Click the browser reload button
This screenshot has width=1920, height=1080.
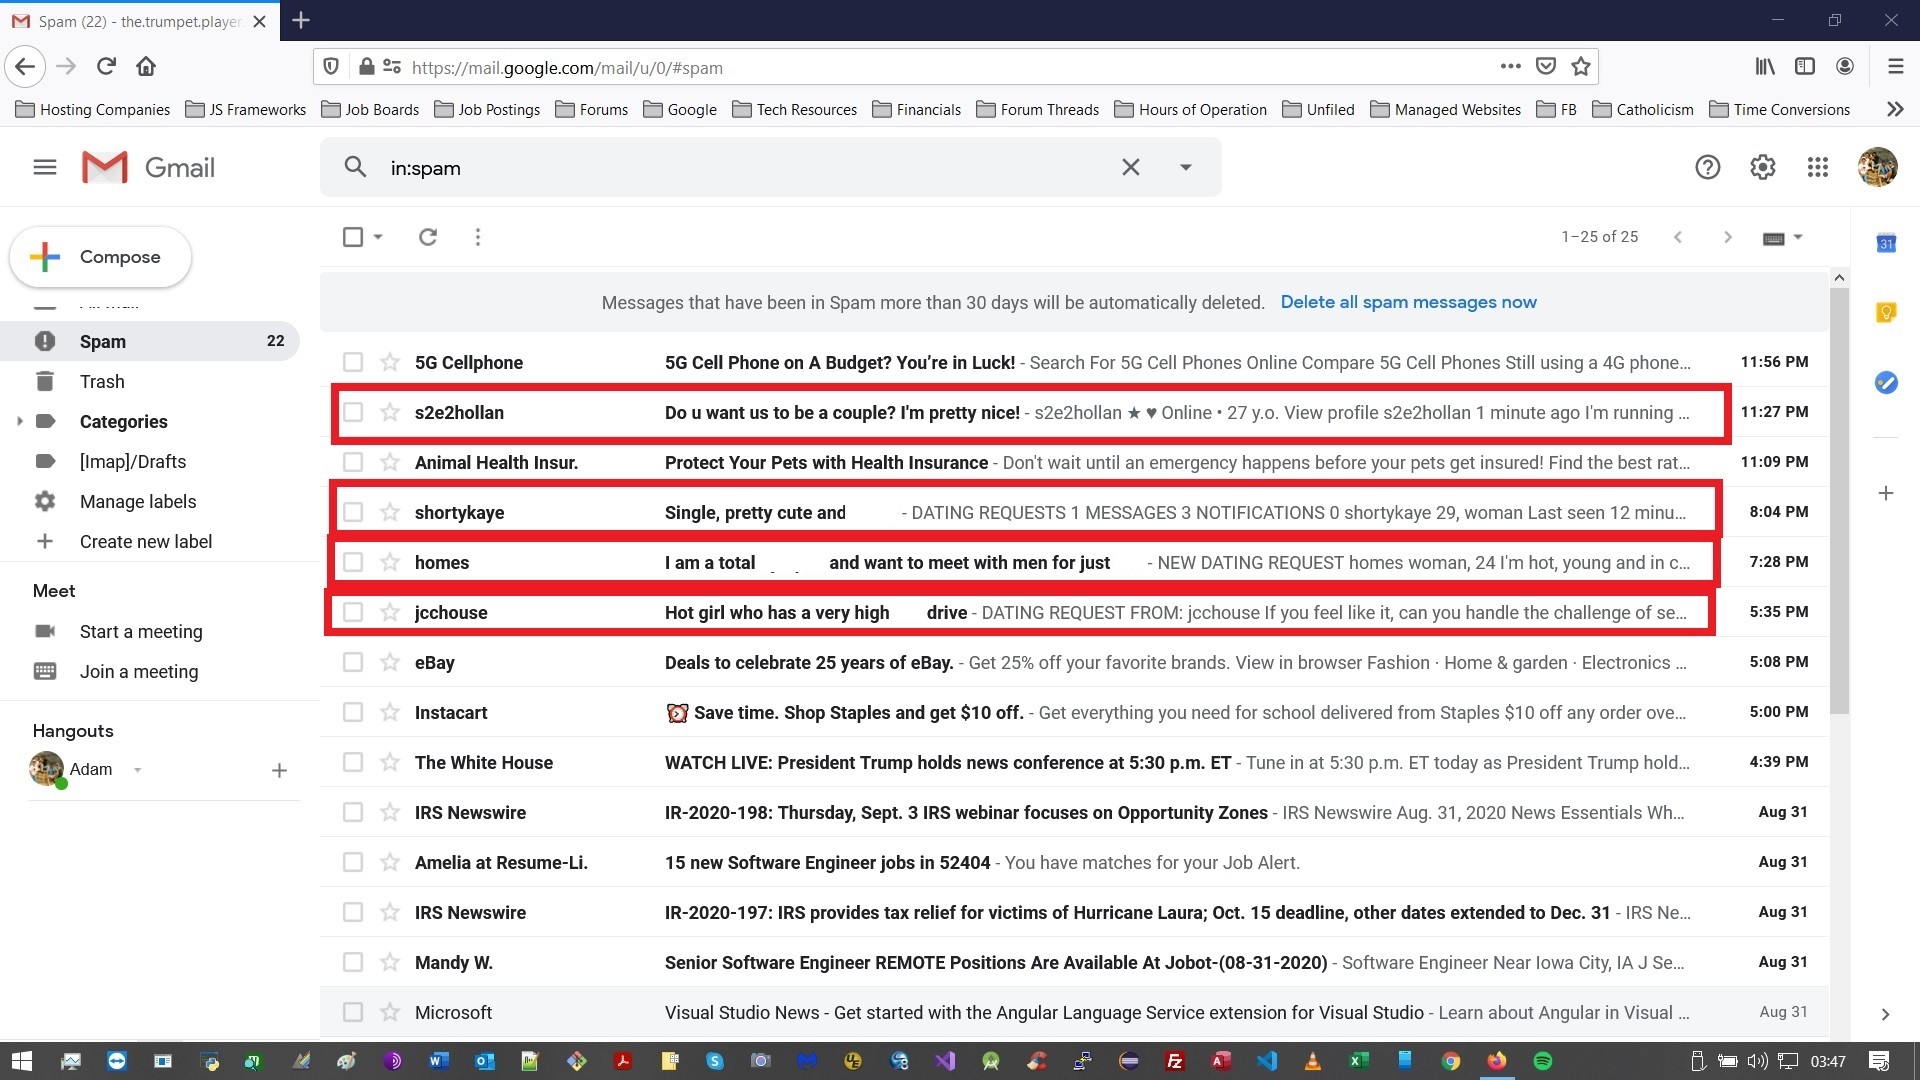point(106,67)
